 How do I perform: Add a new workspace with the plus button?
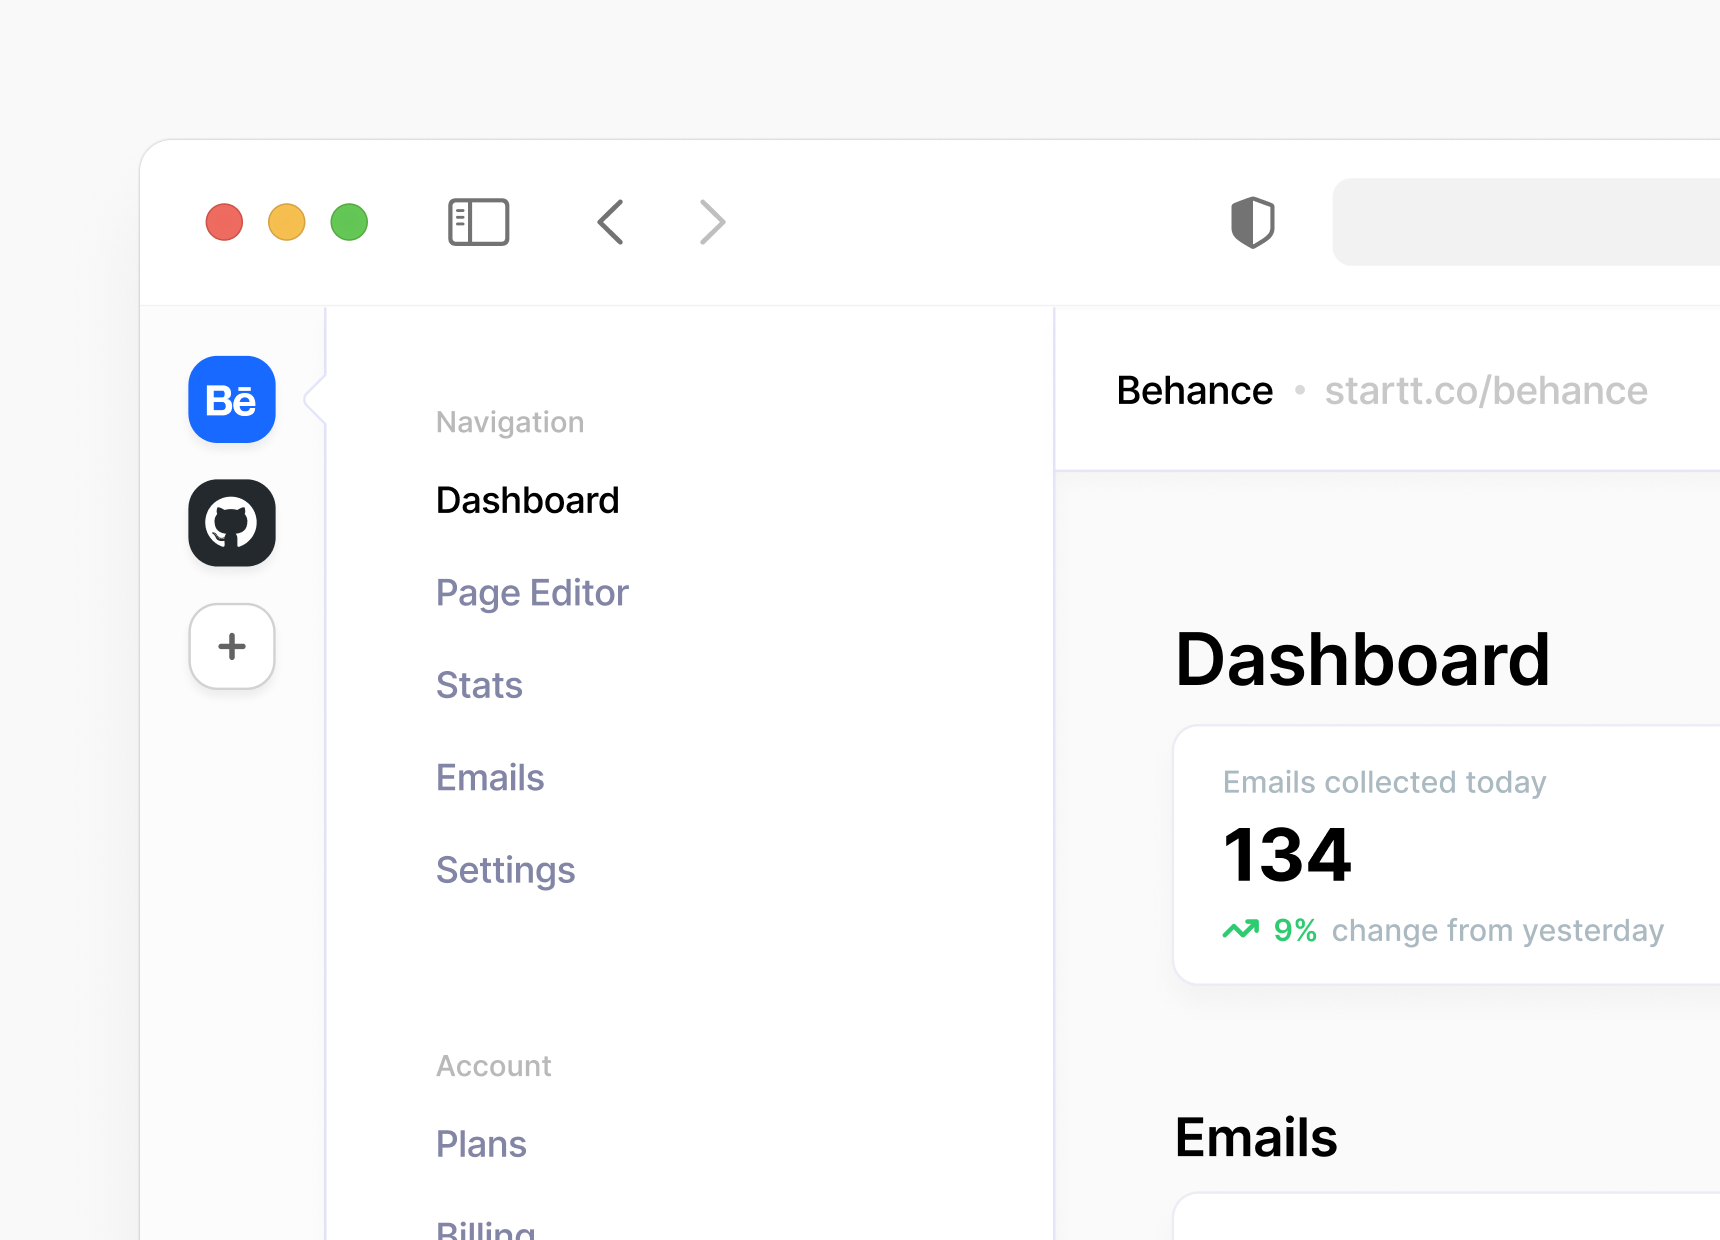tap(232, 646)
